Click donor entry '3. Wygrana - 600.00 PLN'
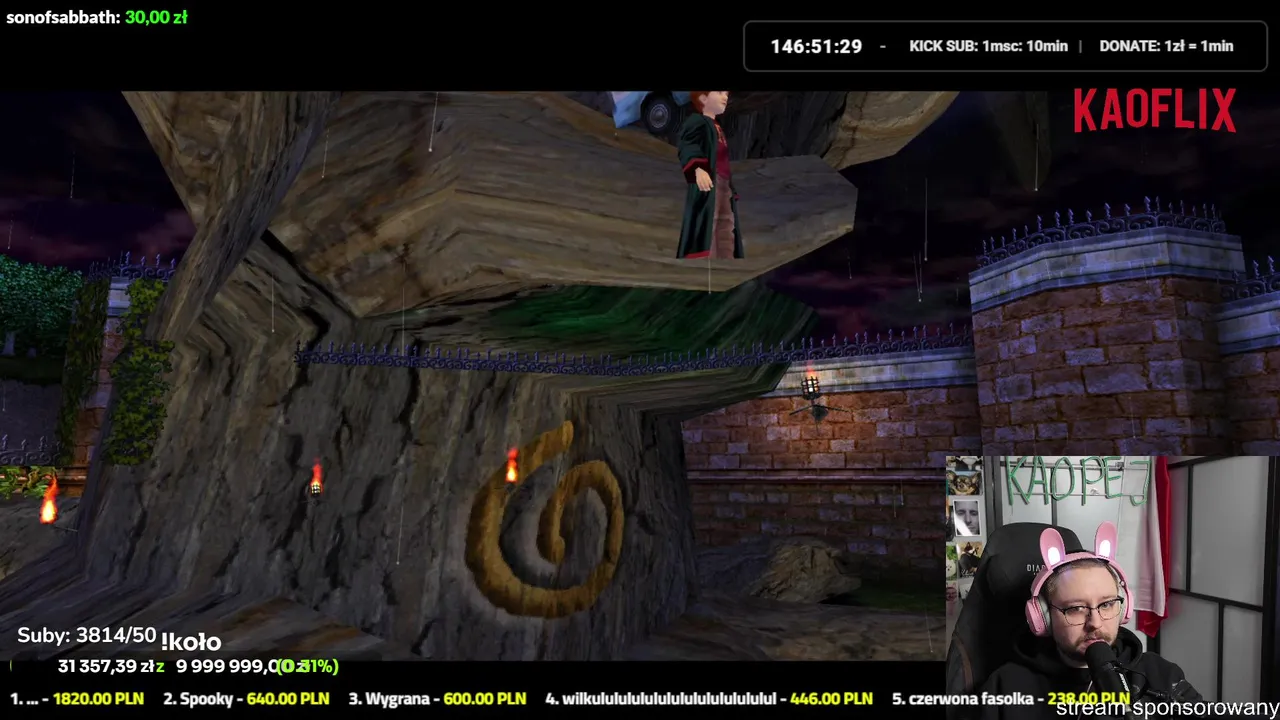Viewport: 1280px width, 720px height. point(437,699)
